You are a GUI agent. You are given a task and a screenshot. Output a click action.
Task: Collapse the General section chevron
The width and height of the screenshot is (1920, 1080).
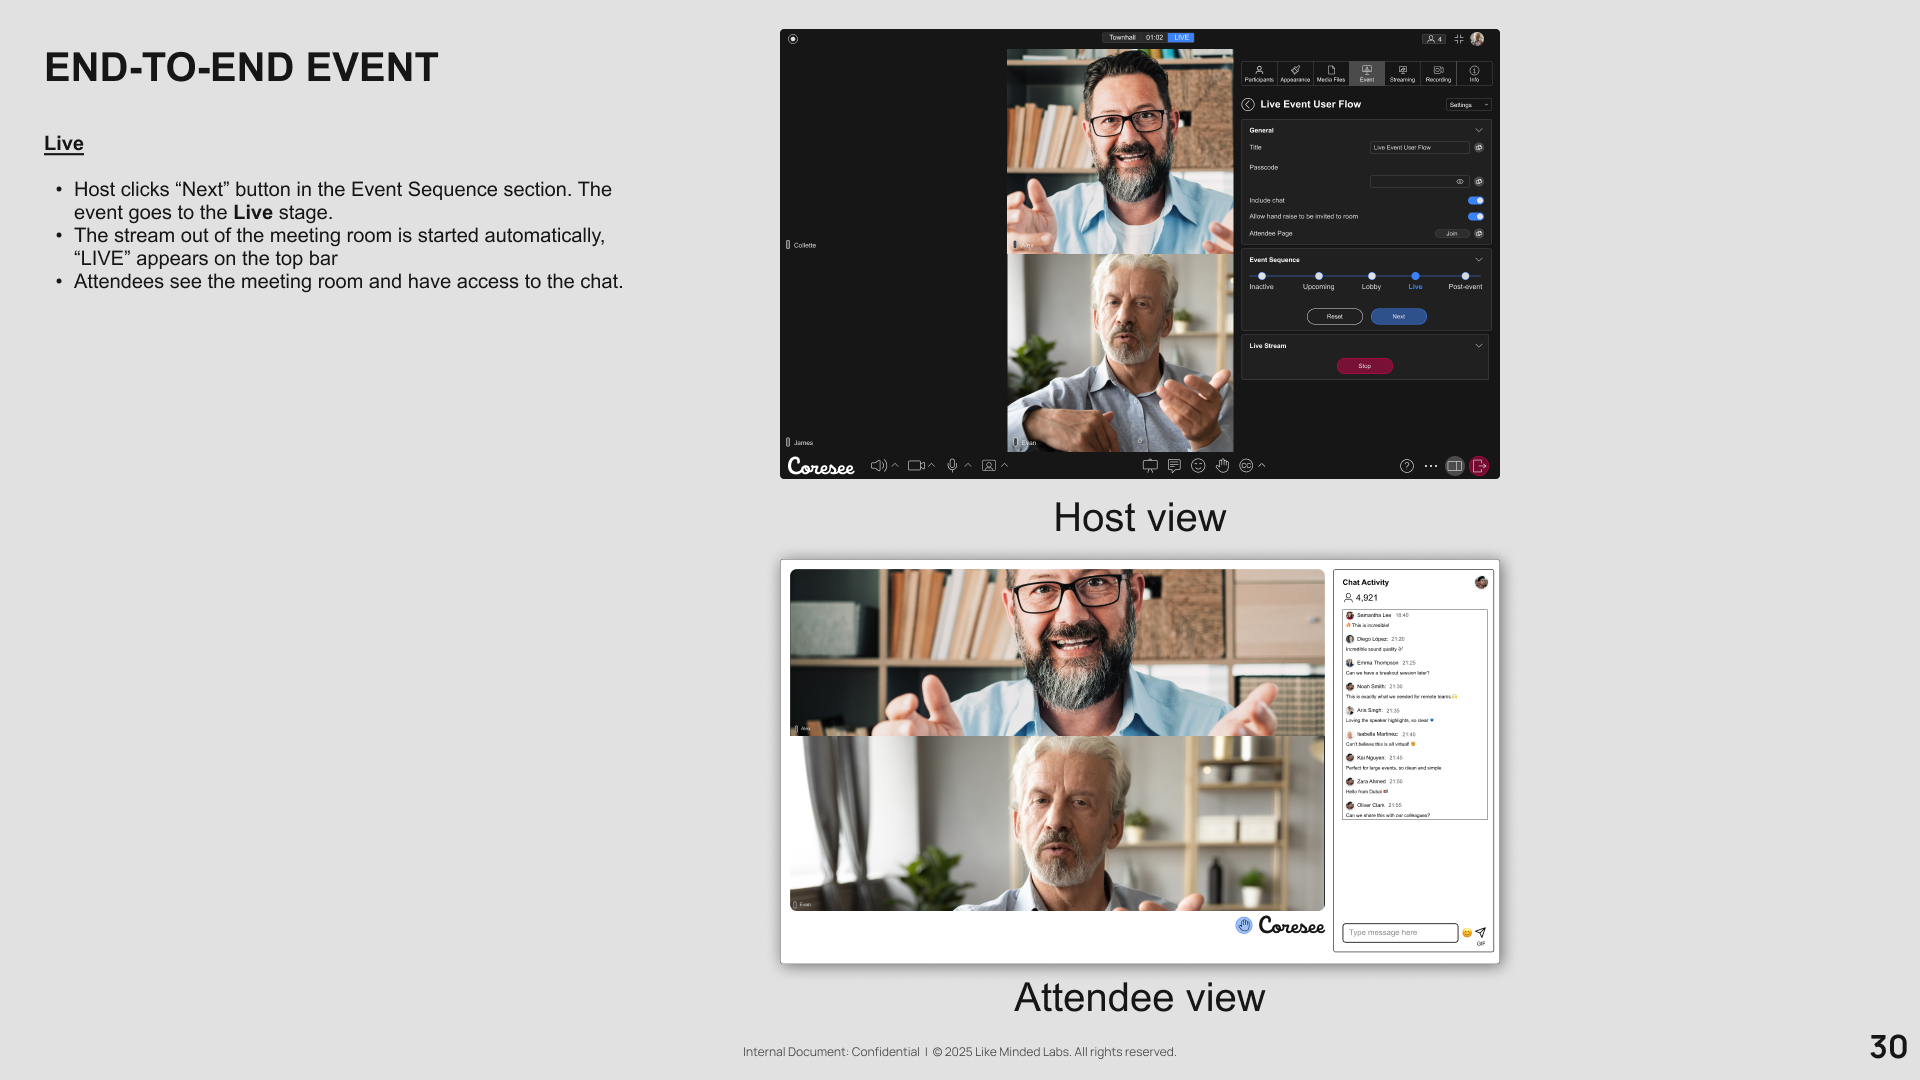[x=1479, y=130]
